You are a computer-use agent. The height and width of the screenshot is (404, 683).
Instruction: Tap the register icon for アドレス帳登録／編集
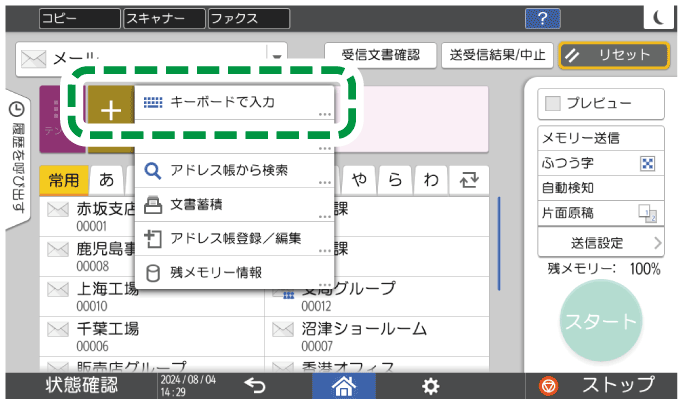point(152,239)
